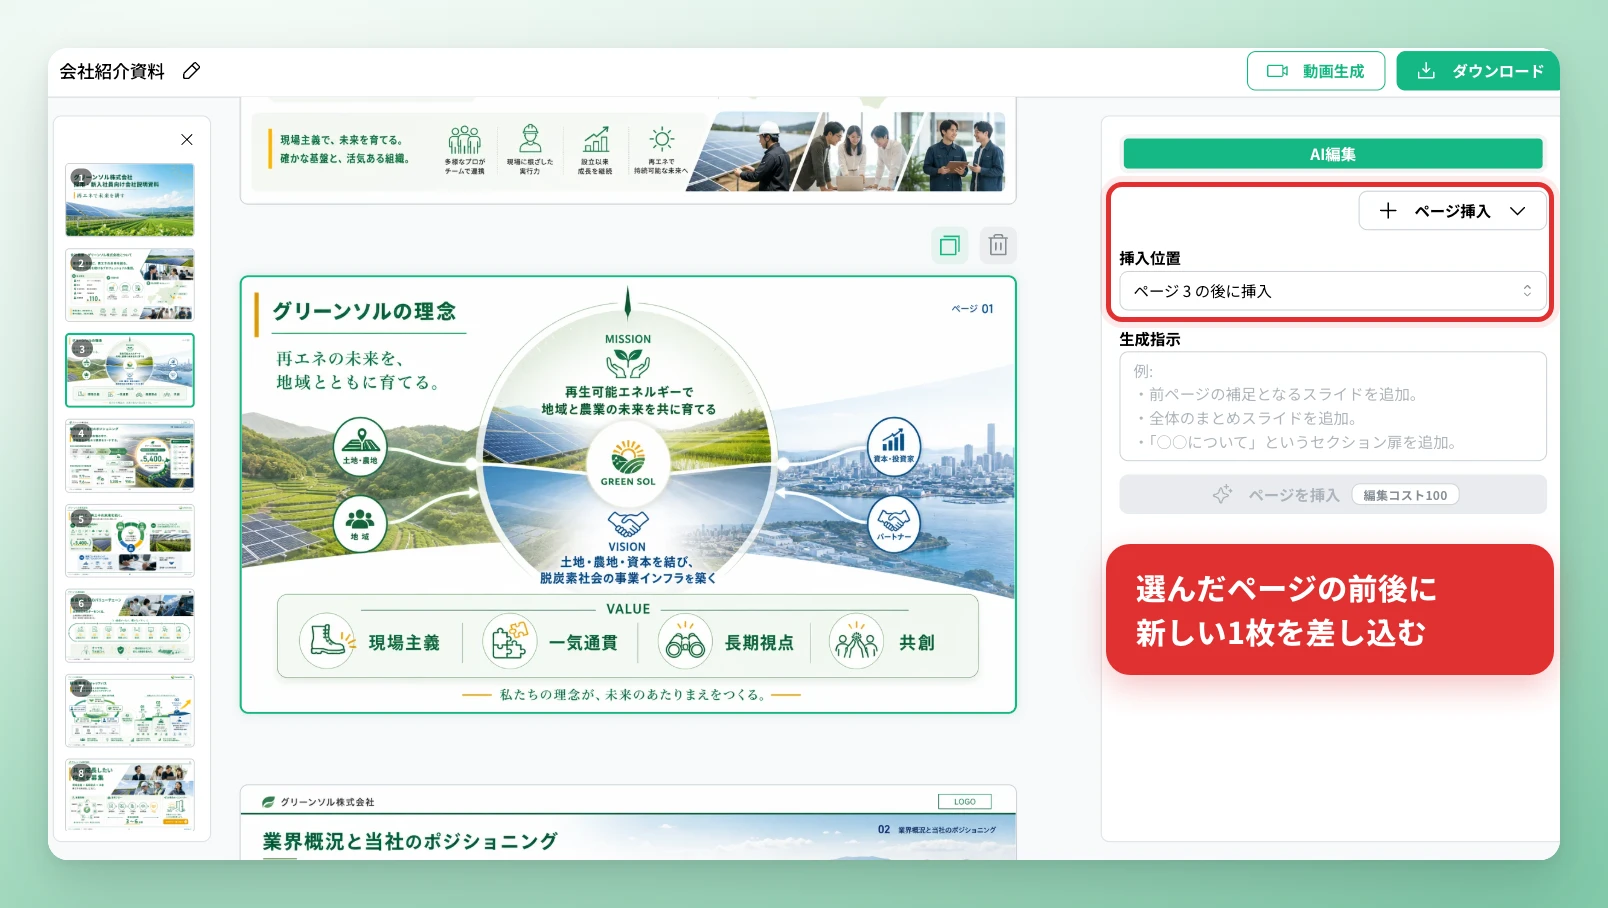Open the AI編集 tab

pos(1333,154)
